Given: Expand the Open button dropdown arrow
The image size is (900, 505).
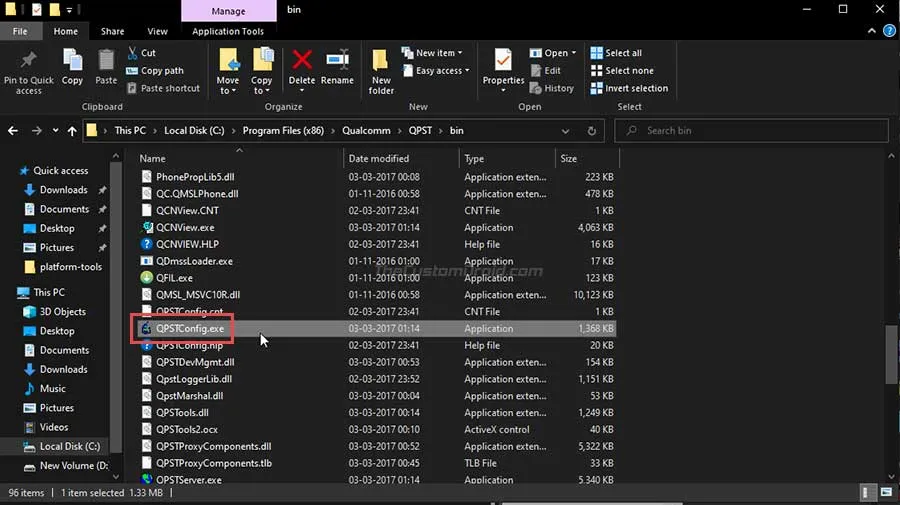Looking at the screenshot, I should [x=573, y=53].
